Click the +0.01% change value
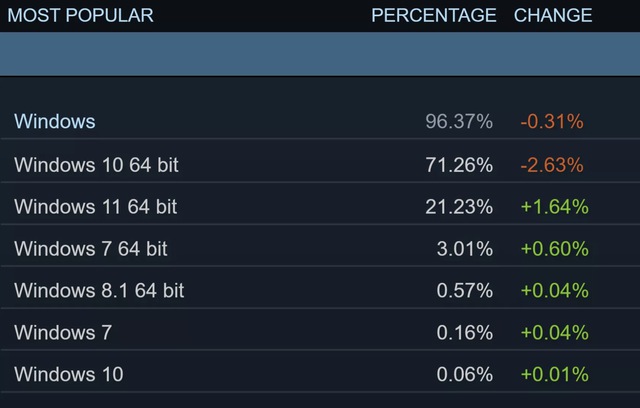This screenshot has width=640, height=408. tap(554, 375)
